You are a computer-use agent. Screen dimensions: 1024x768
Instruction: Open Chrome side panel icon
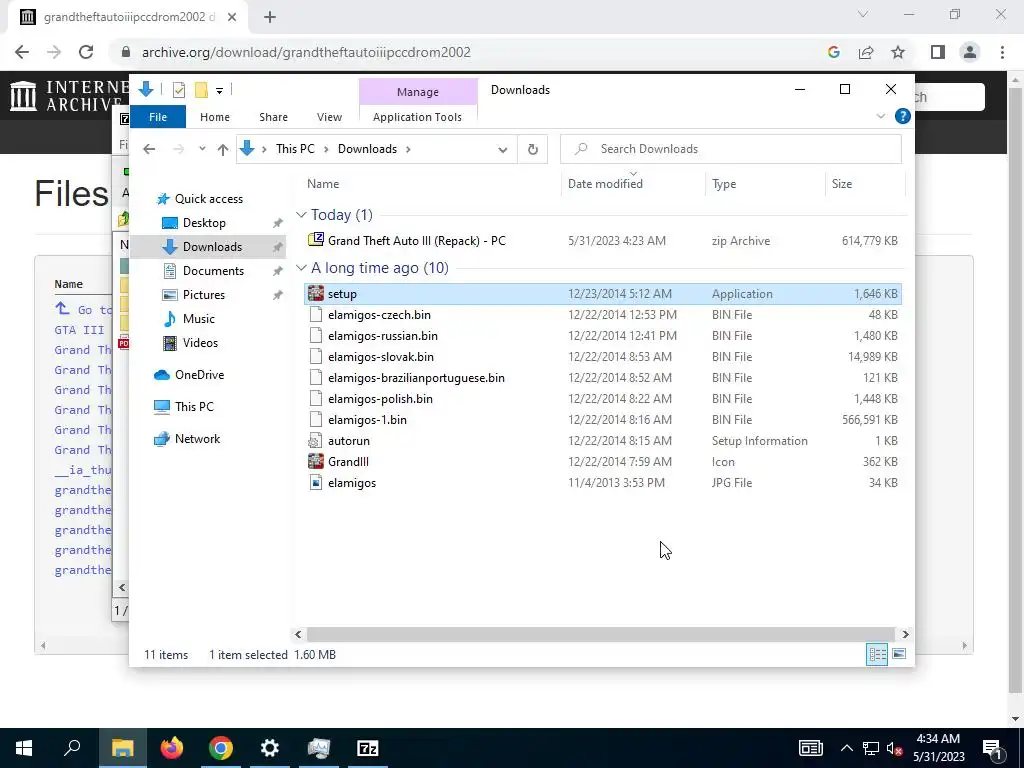938,52
